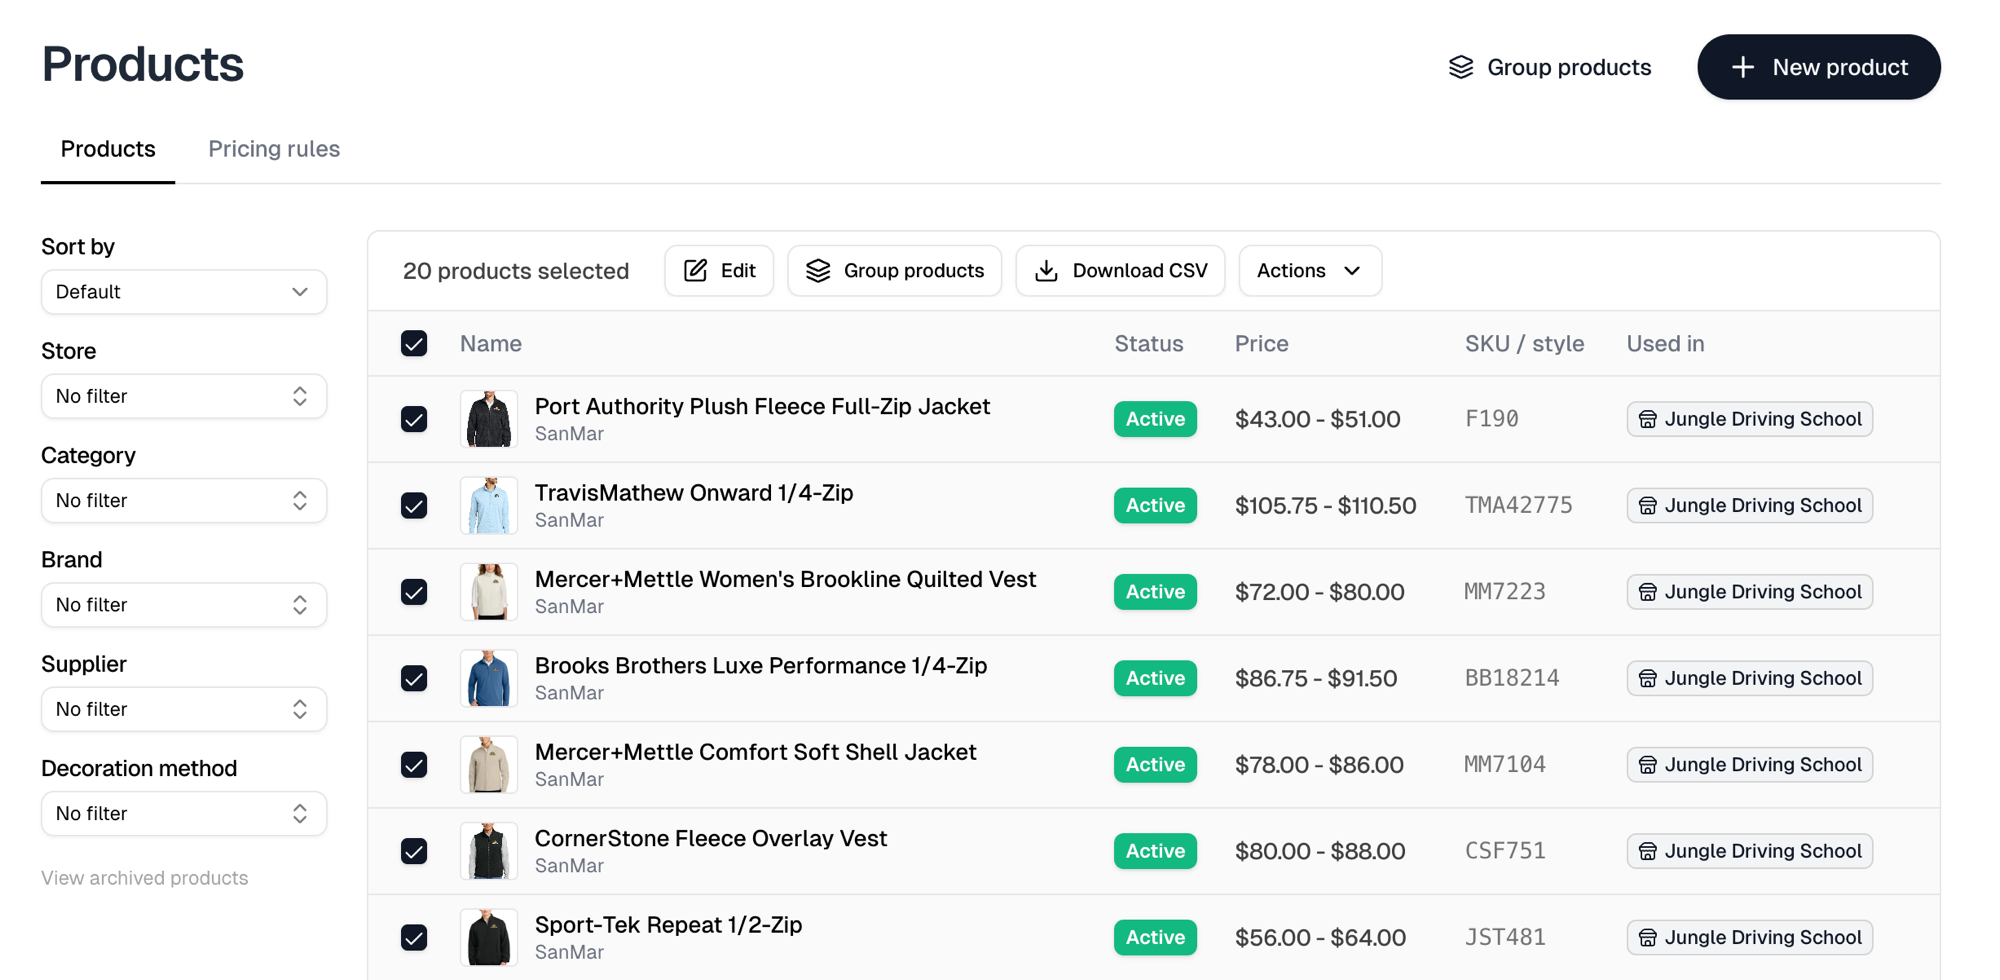Click store icon in Comfort Soft Shell row
Screen dimensions: 2000x980
pyautogui.click(x=1648, y=765)
